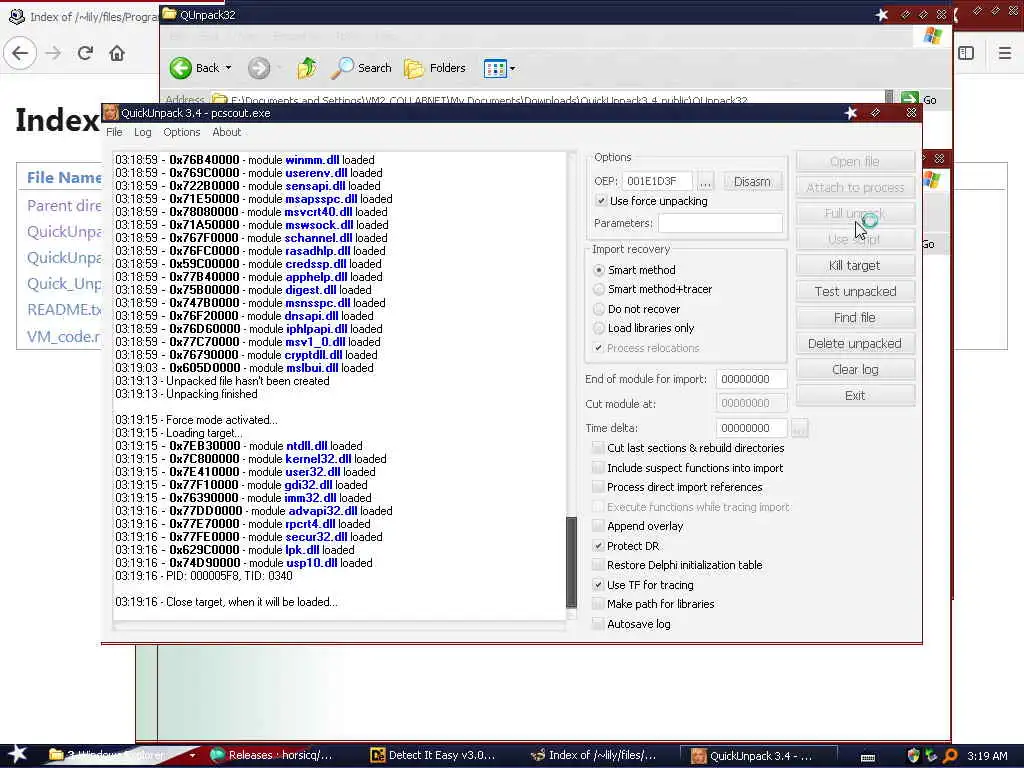Switch to Releases horsicq taskbar item

tap(272, 756)
